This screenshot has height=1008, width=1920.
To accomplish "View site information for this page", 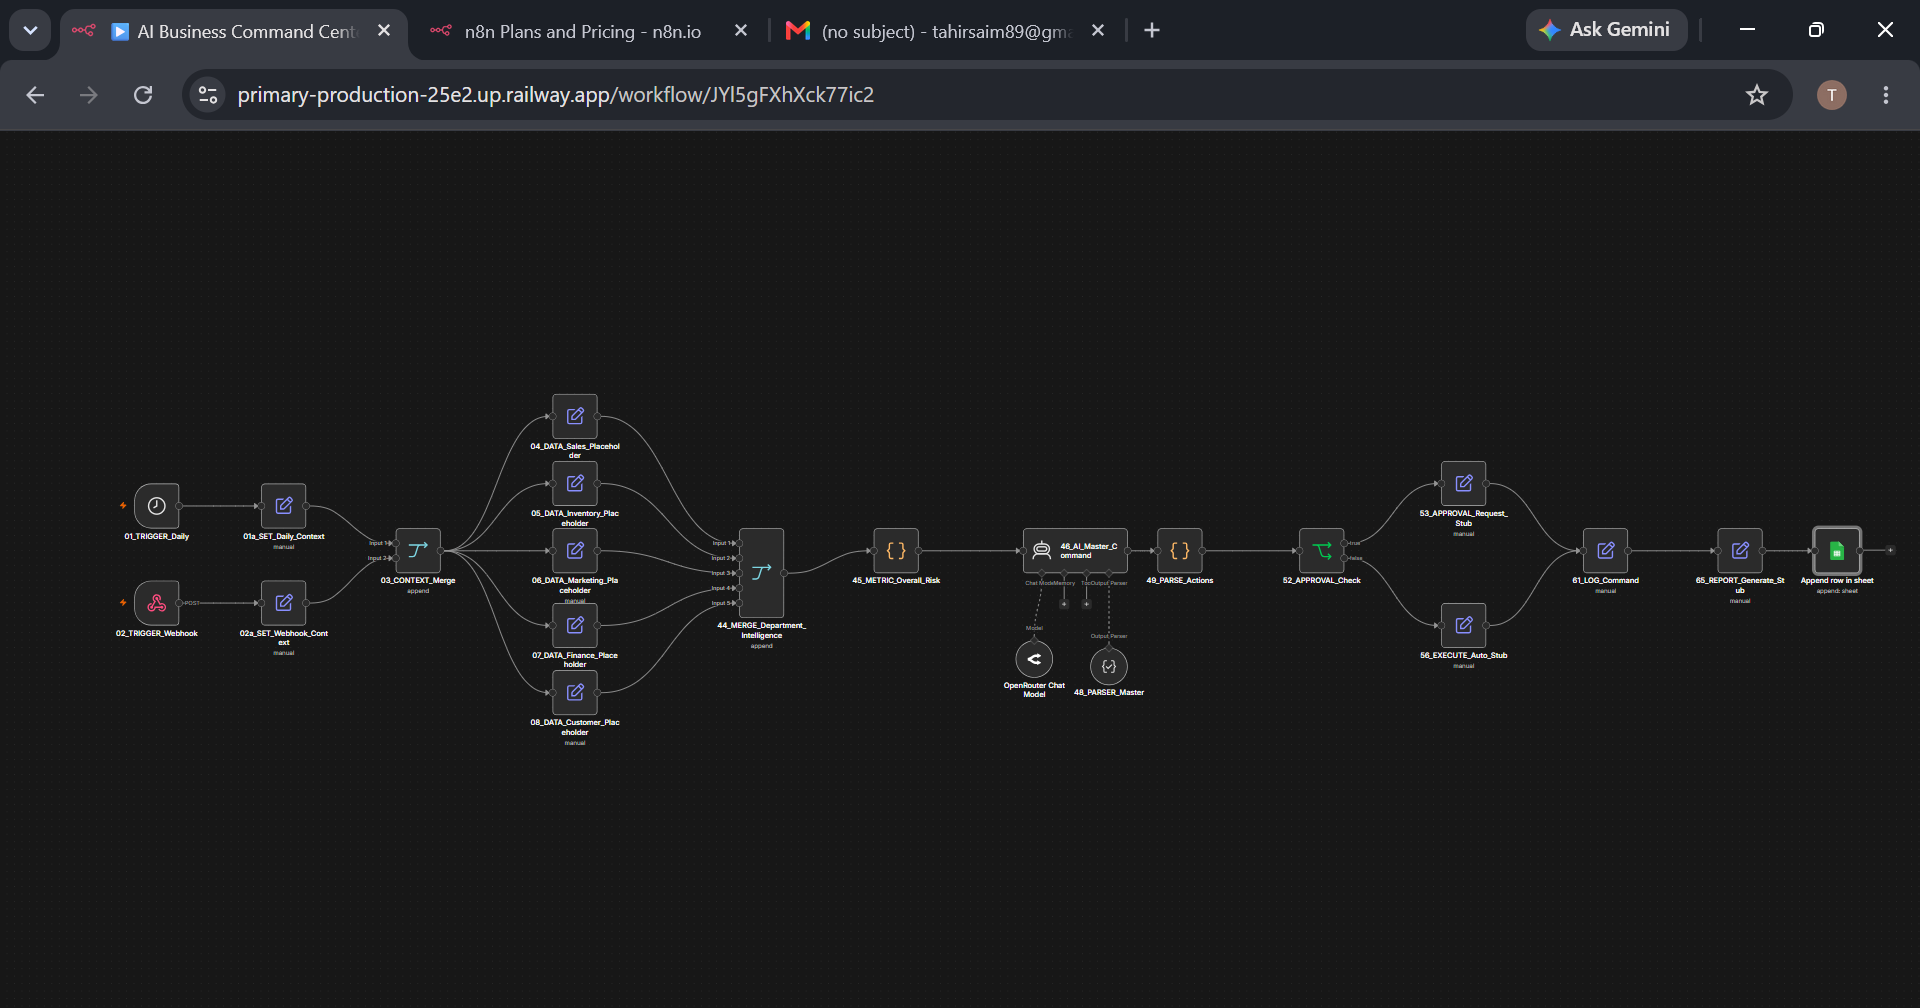I will (x=208, y=95).
